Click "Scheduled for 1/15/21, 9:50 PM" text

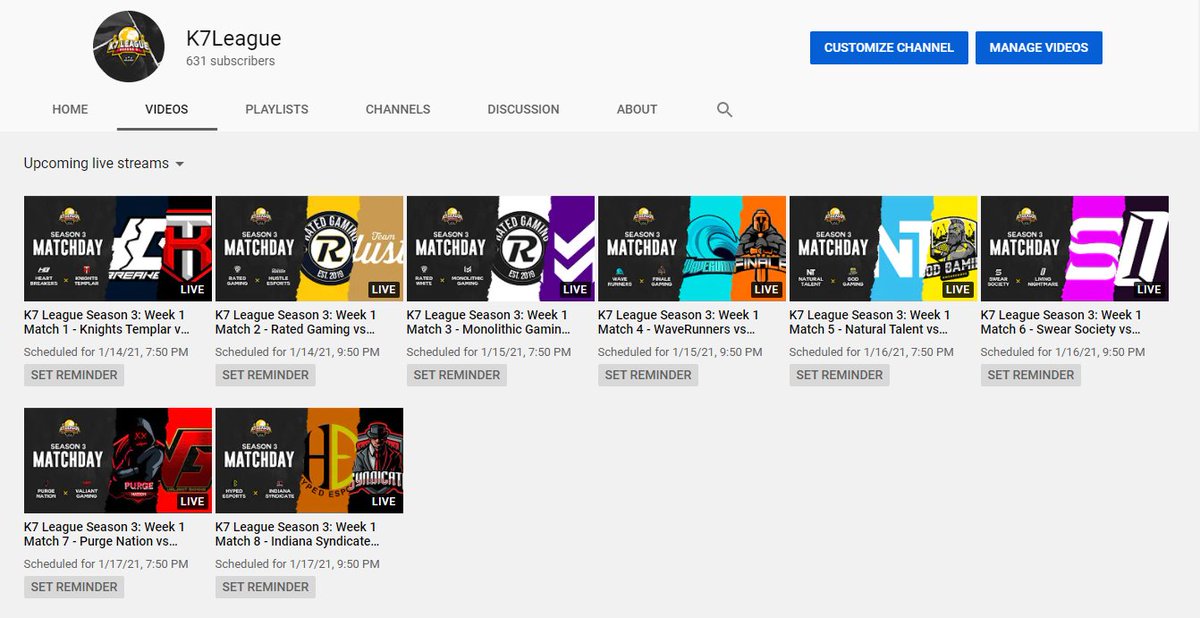pyautogui.click(x=680, y=352)
